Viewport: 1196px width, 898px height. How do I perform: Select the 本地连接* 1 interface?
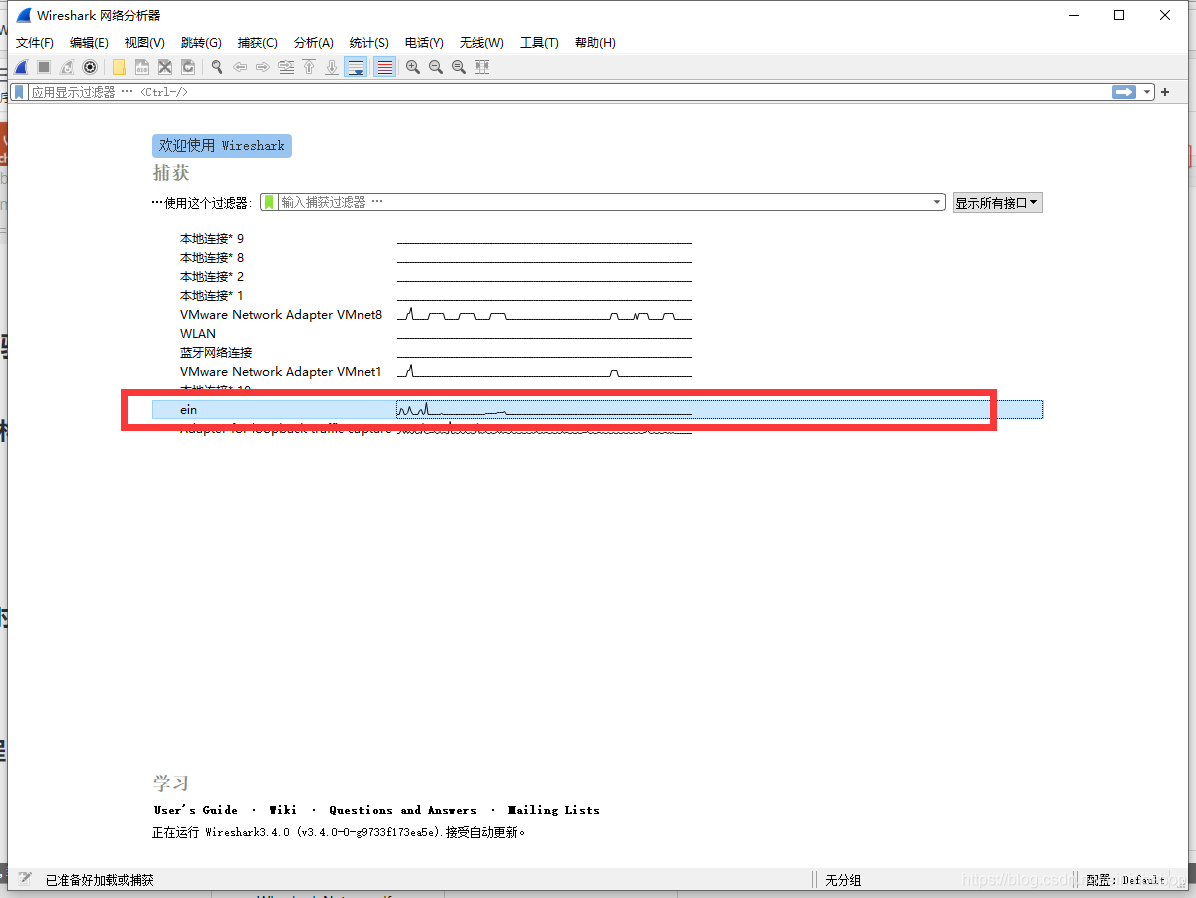click(x=211, y=296)
